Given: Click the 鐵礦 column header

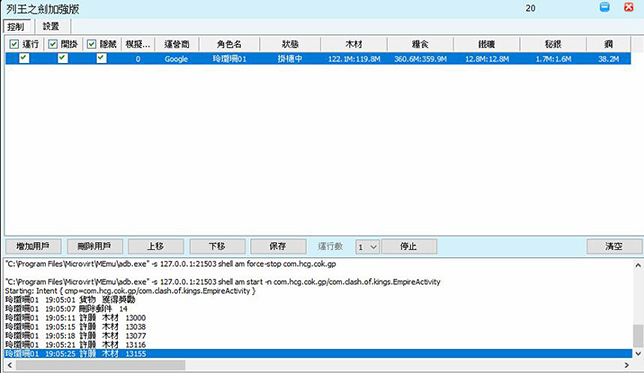Looking at the screenshot, I should [487, 44].
